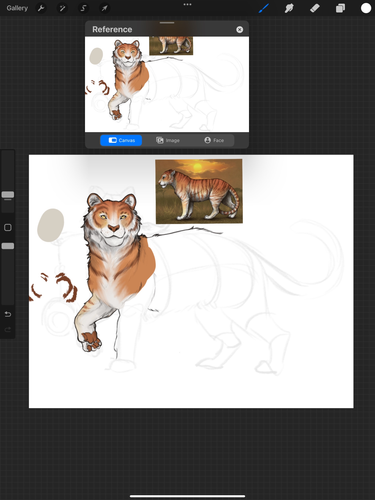Tap the square modify button on sidebar

(8, 227)
